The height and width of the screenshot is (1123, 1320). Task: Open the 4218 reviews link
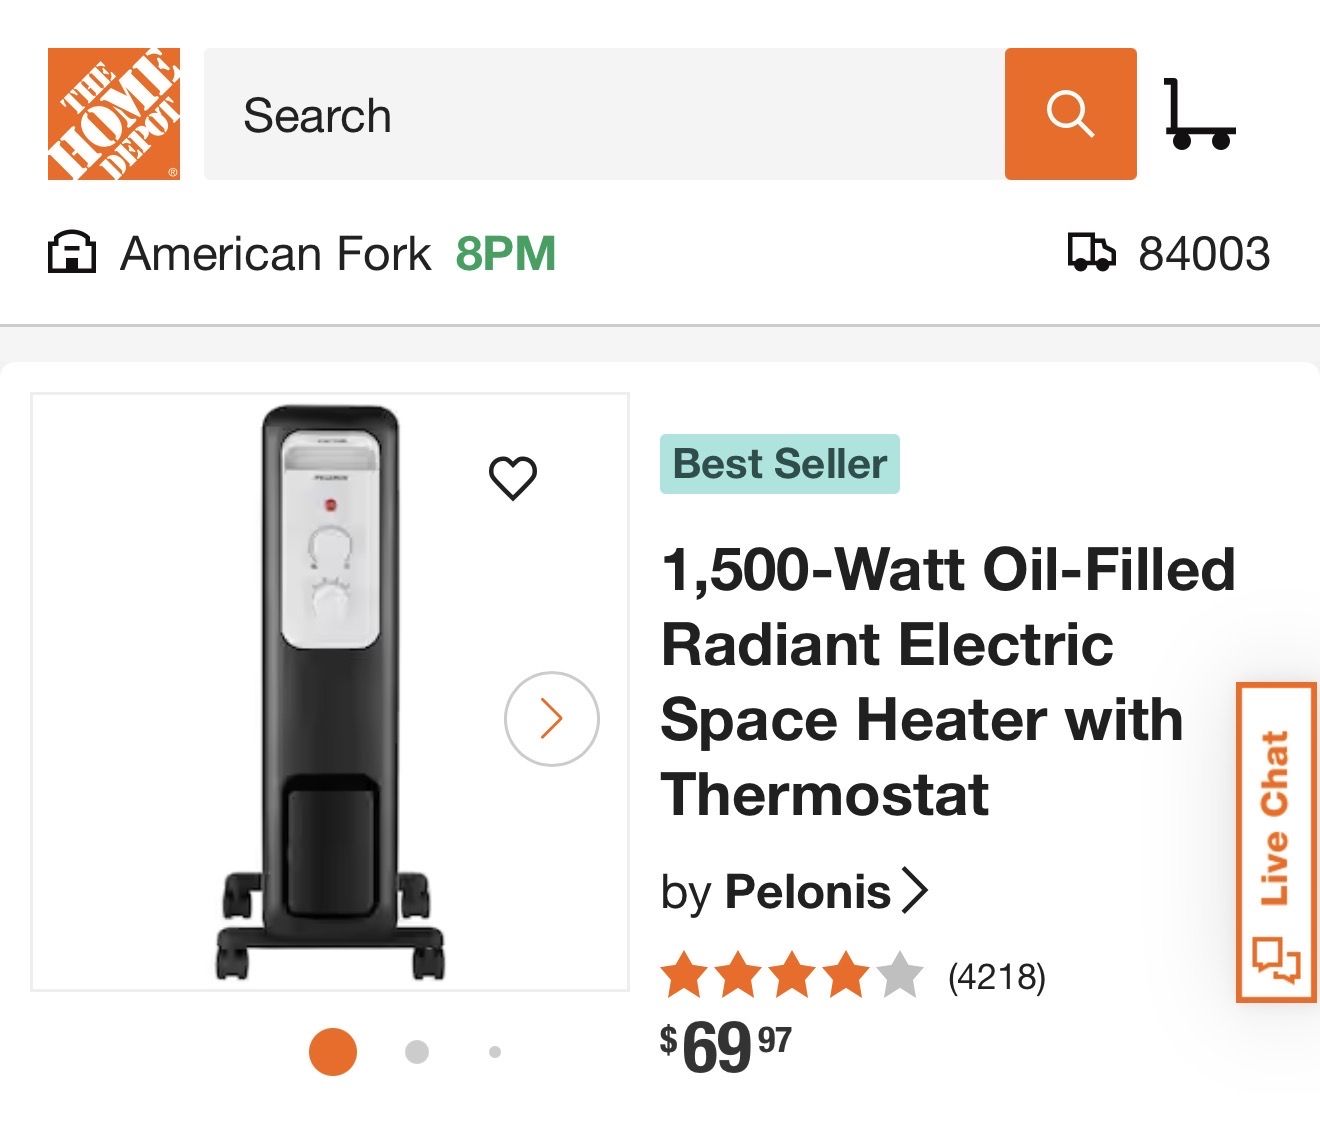point(996,976)
